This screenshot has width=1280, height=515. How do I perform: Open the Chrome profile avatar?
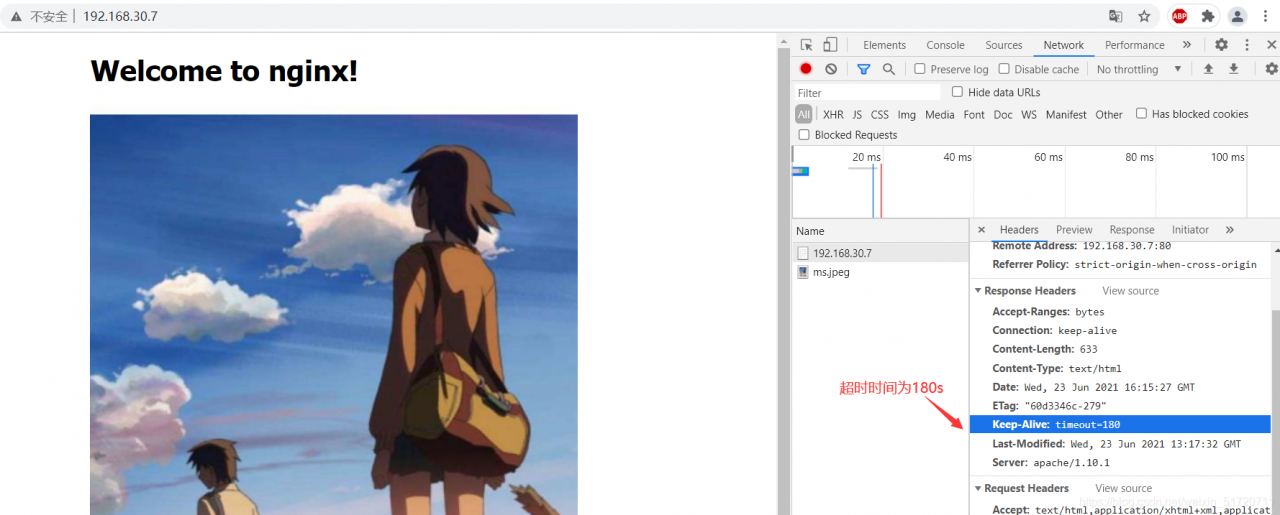[x=1238, y=16]
